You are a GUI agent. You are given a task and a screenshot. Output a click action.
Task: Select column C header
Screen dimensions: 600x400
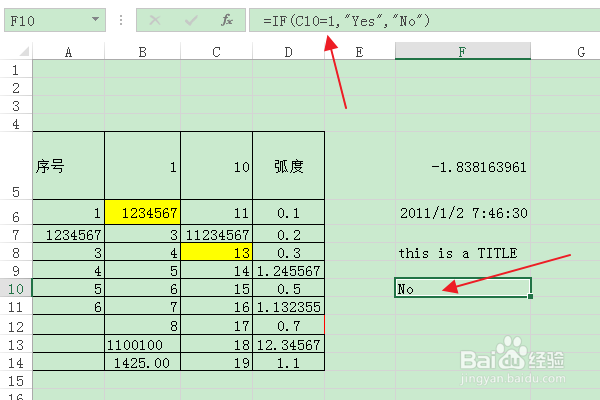pos(217,52)
